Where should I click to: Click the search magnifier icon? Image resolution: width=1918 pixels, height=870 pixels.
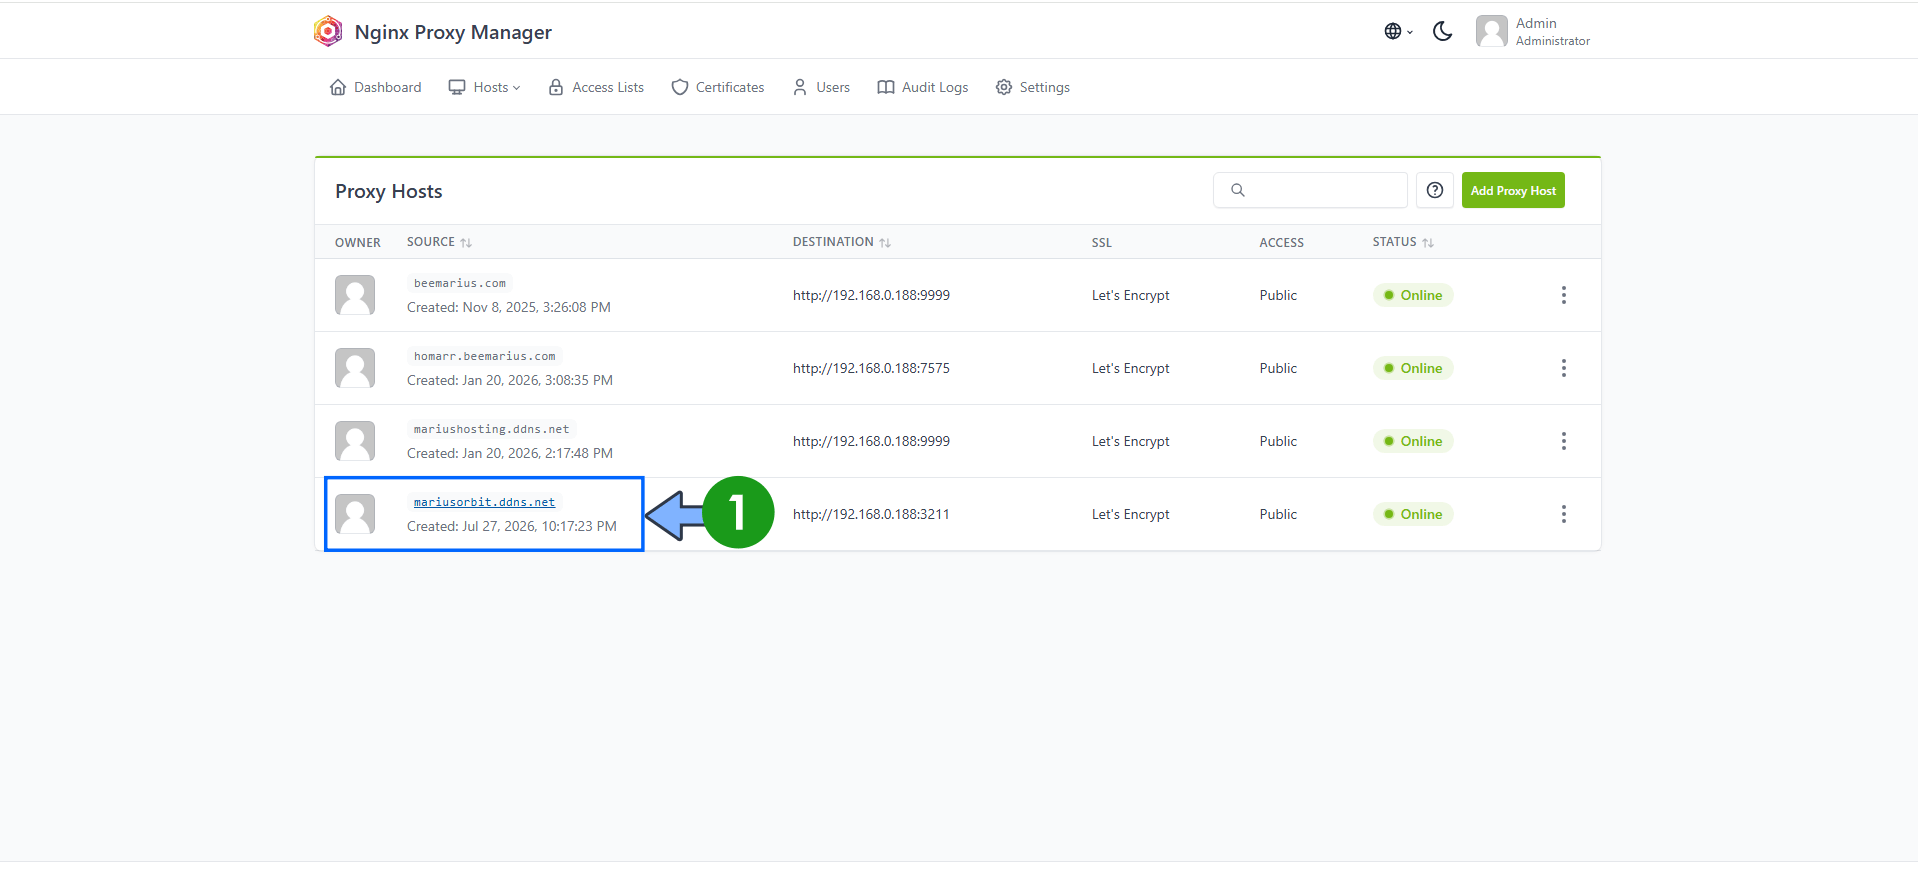click(1238, 190)
